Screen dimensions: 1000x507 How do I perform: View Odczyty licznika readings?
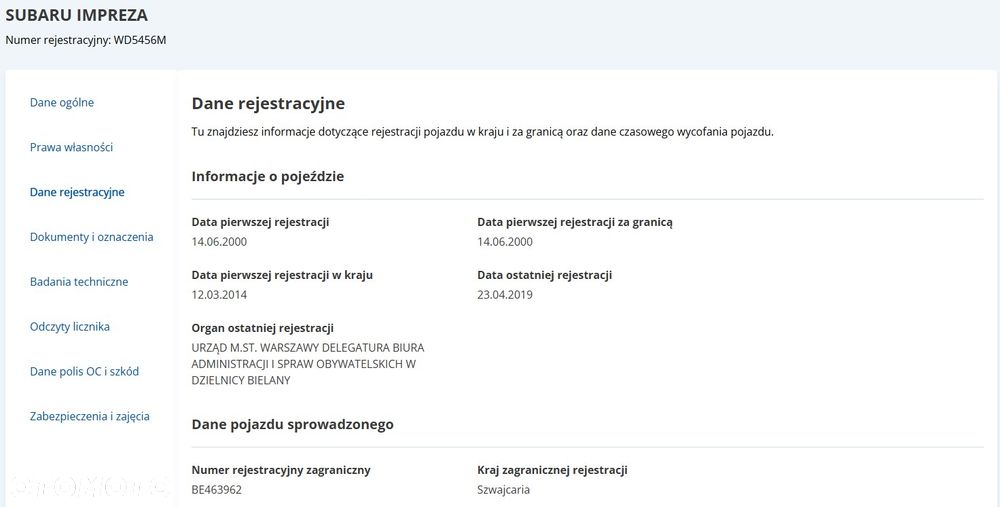(x=70, y=327)
